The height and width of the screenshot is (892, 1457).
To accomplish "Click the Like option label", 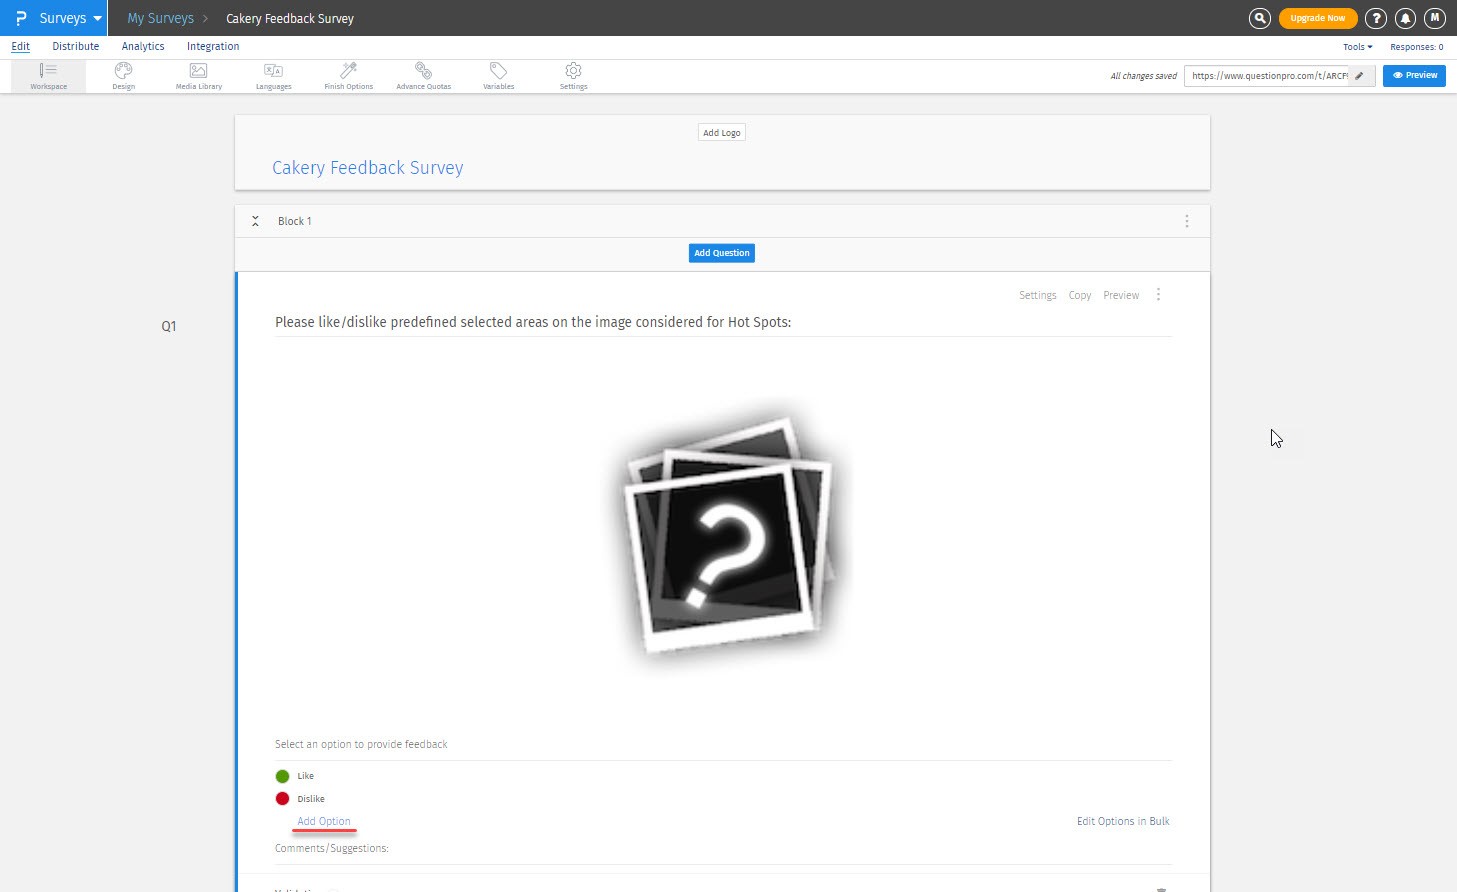I will click(305, 776).
